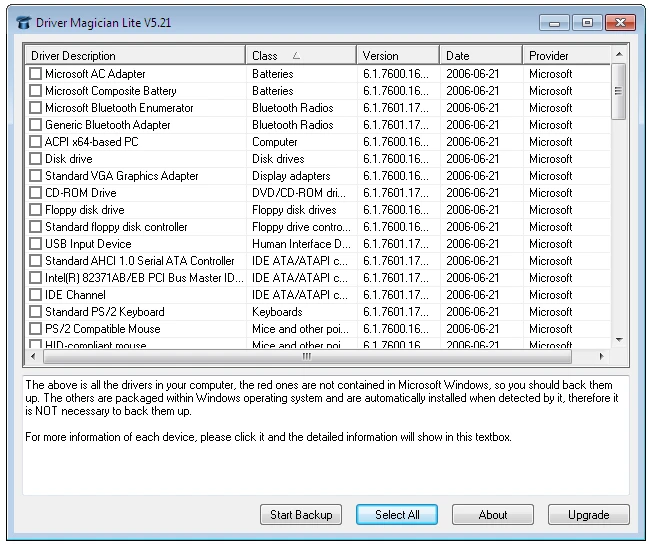Click the horizontal scrollbar right arrow

pyautogui.click(x=601, y=356)
